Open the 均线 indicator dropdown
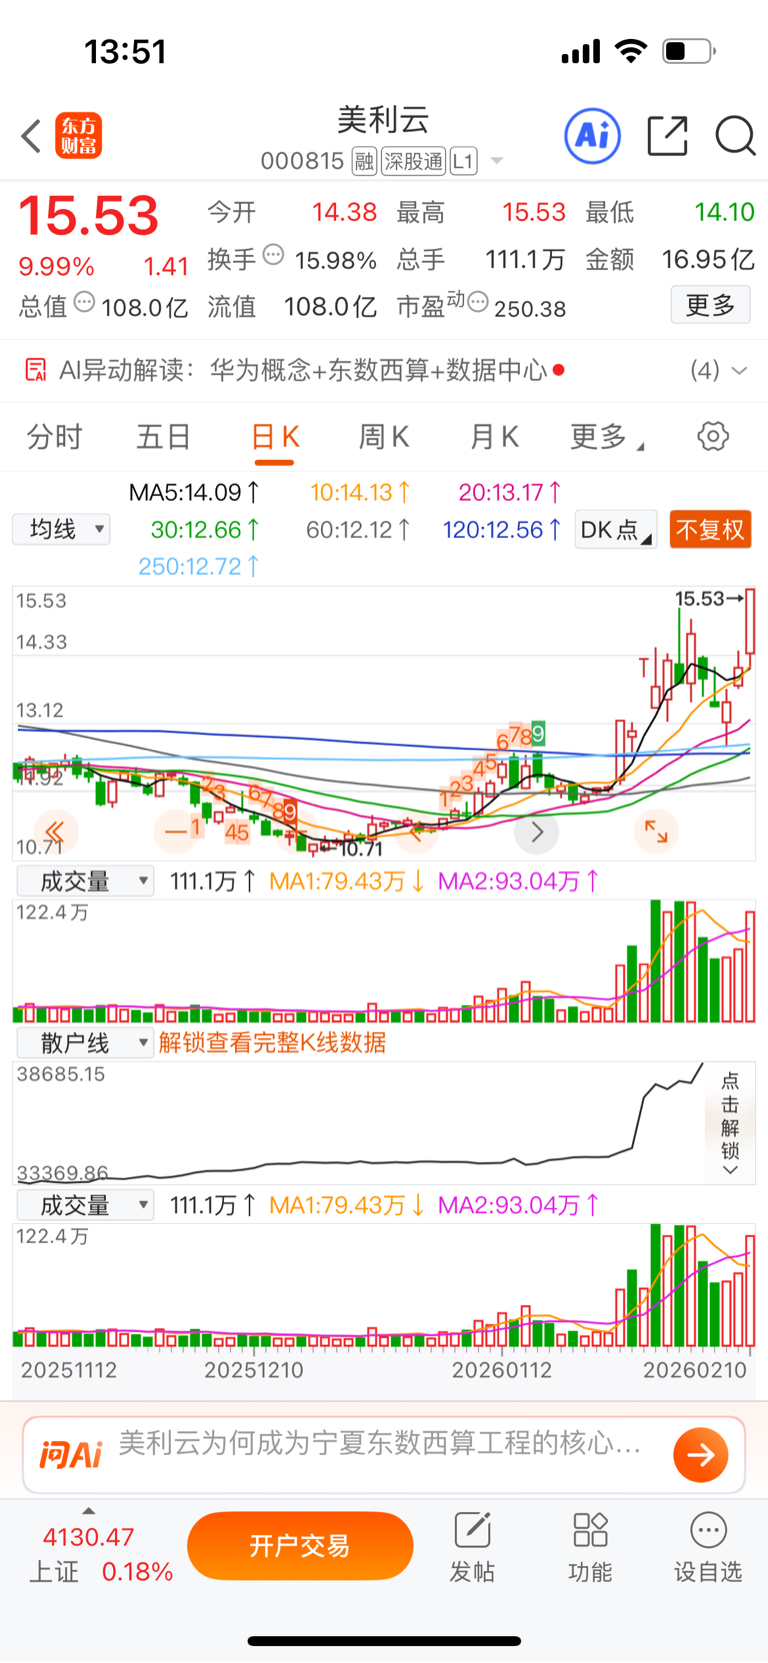Screen dimensions: 768x1663 coord(61,529)
